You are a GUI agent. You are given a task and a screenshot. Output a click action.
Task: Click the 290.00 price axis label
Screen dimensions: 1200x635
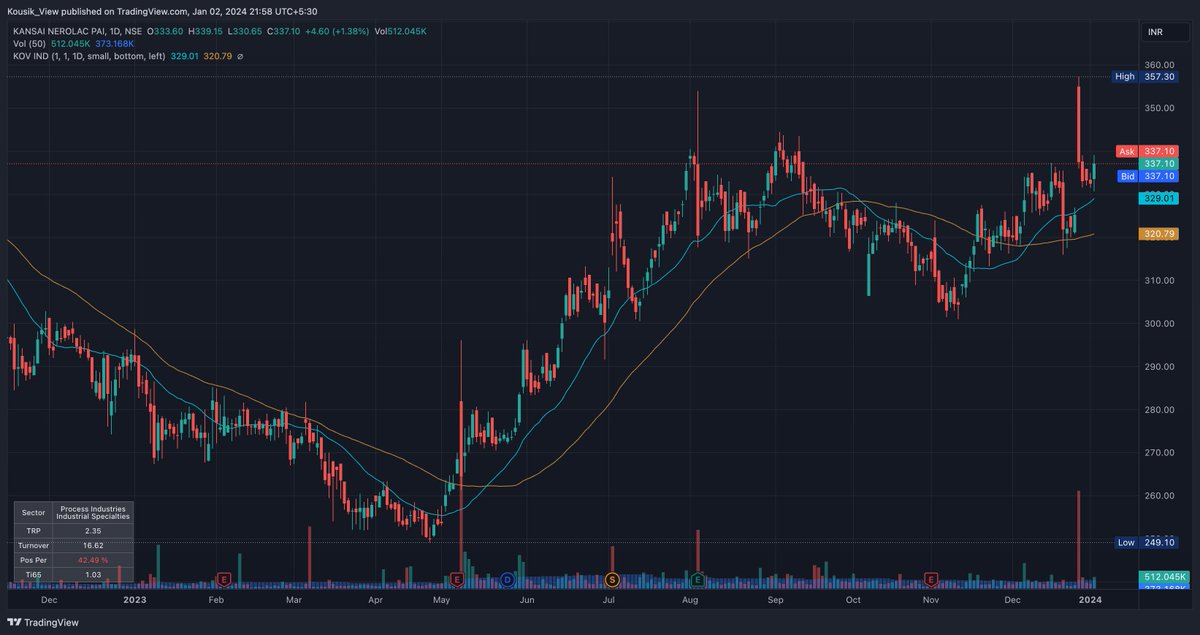(x=1159, y=367)
